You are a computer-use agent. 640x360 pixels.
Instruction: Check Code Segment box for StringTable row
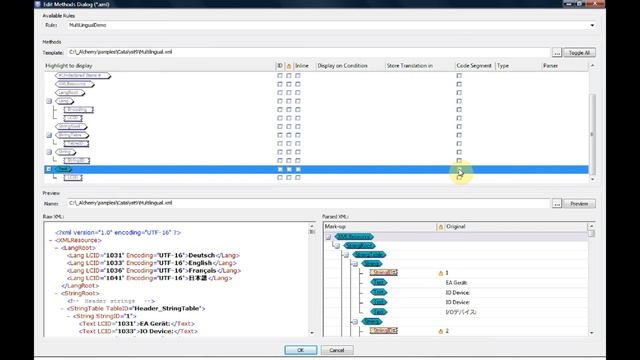click(459, 135)
